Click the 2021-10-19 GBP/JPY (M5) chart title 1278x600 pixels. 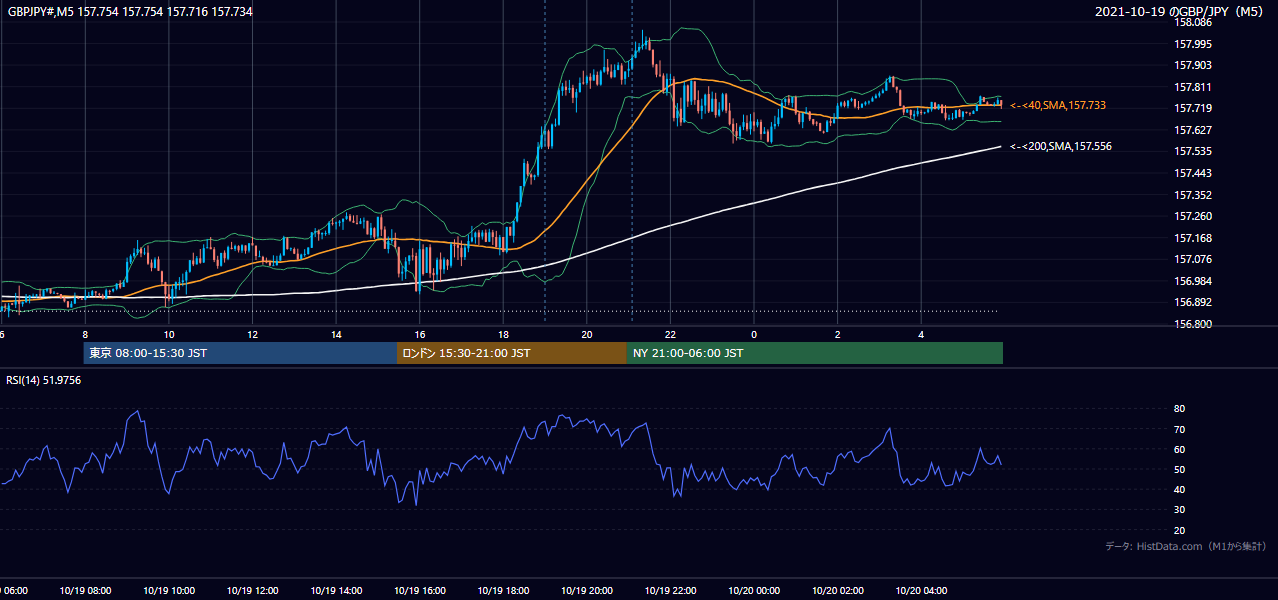pos(1181,12)
